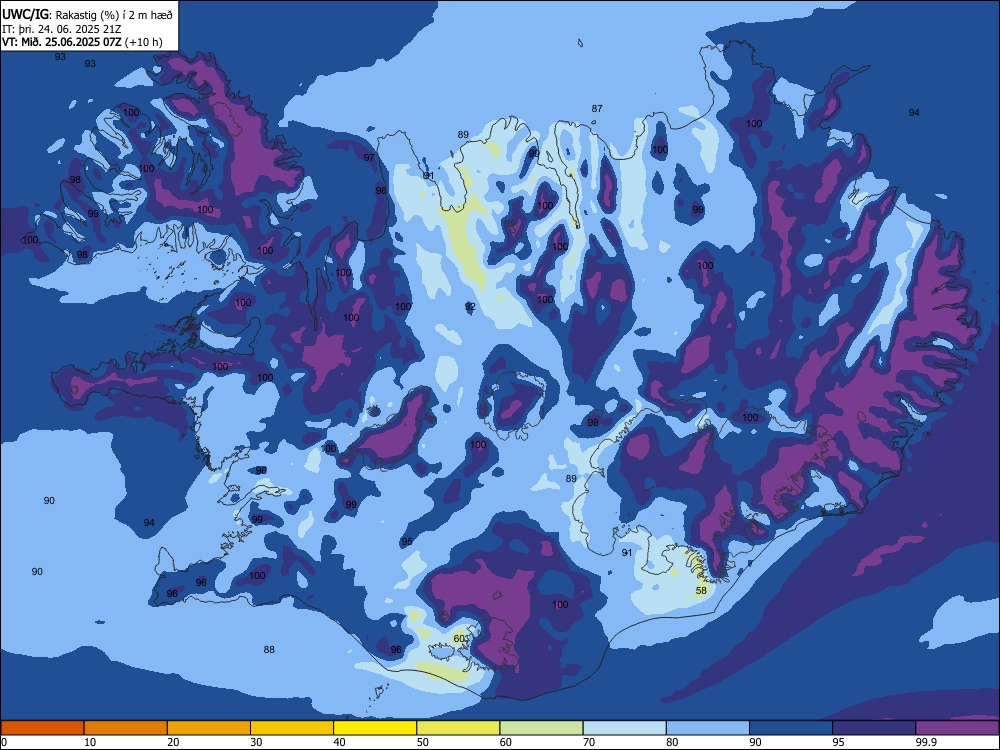Viewport: 1000px width, 750px height.
Task: Click the humidity value 60 on the map
Action: [x=459, y=638]
